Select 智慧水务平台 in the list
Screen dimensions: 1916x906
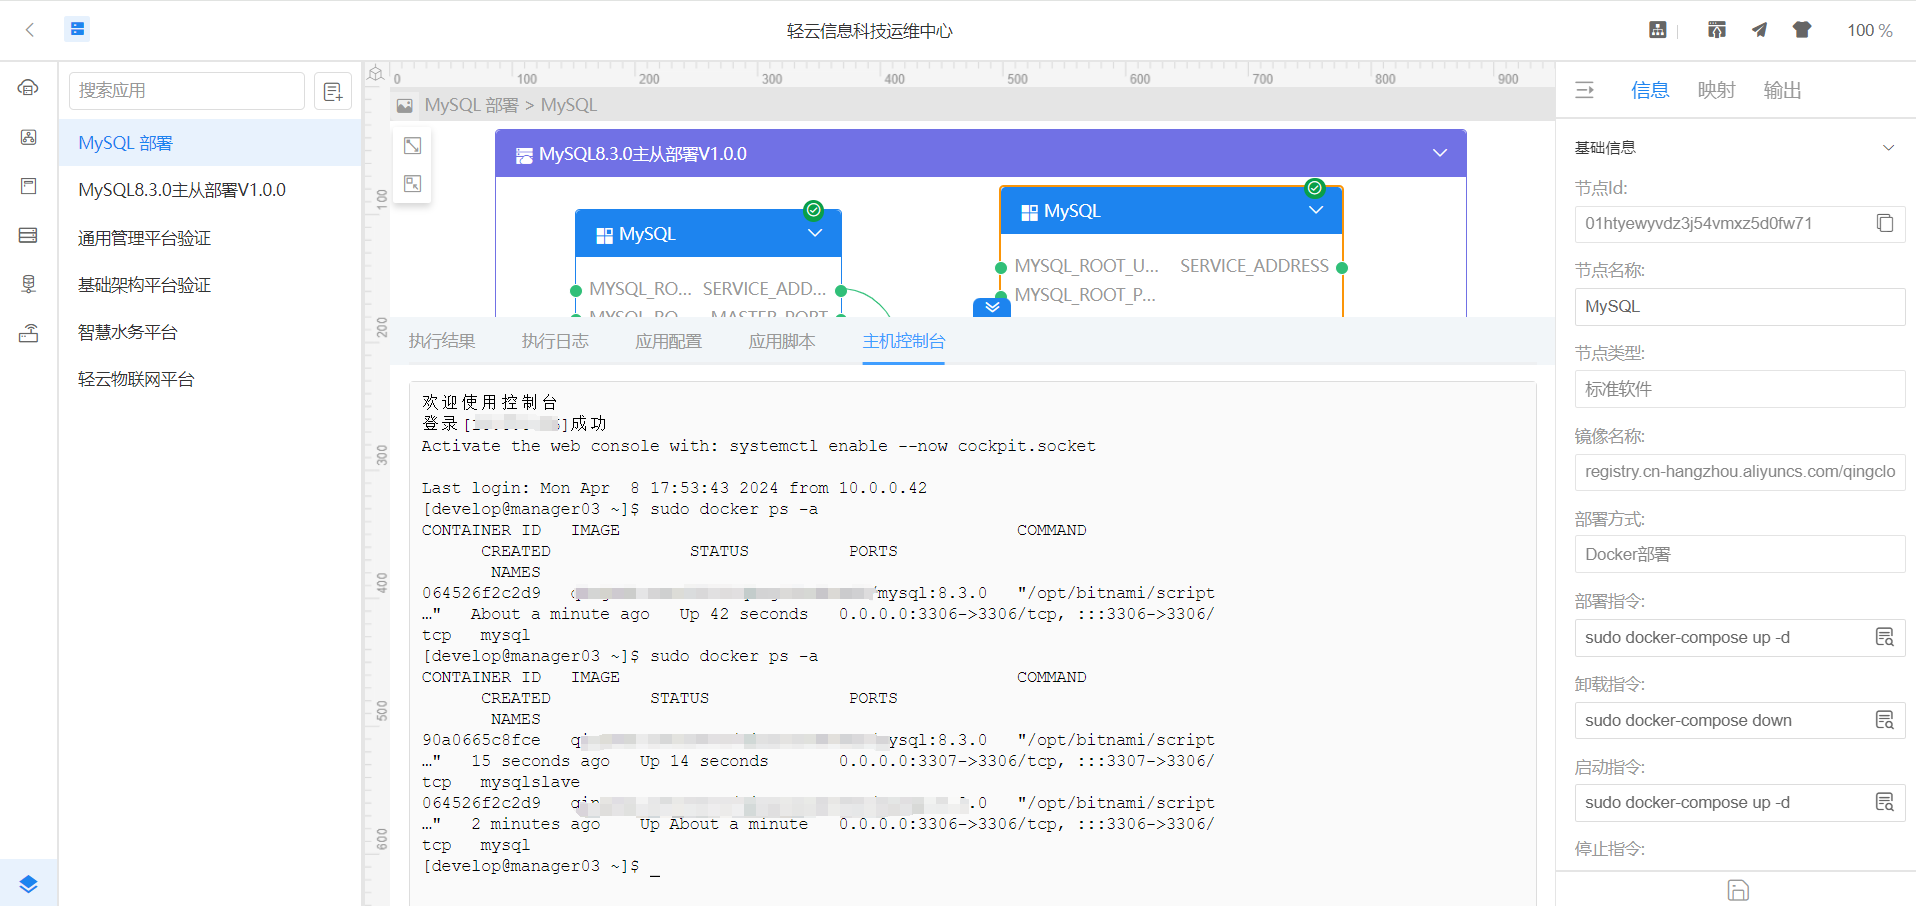point(210,332)
